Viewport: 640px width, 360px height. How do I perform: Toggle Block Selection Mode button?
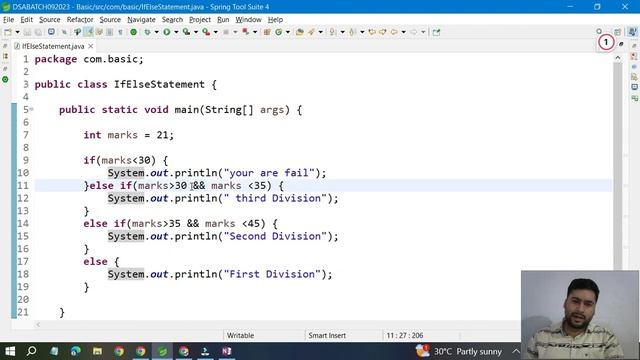(109, 32)
